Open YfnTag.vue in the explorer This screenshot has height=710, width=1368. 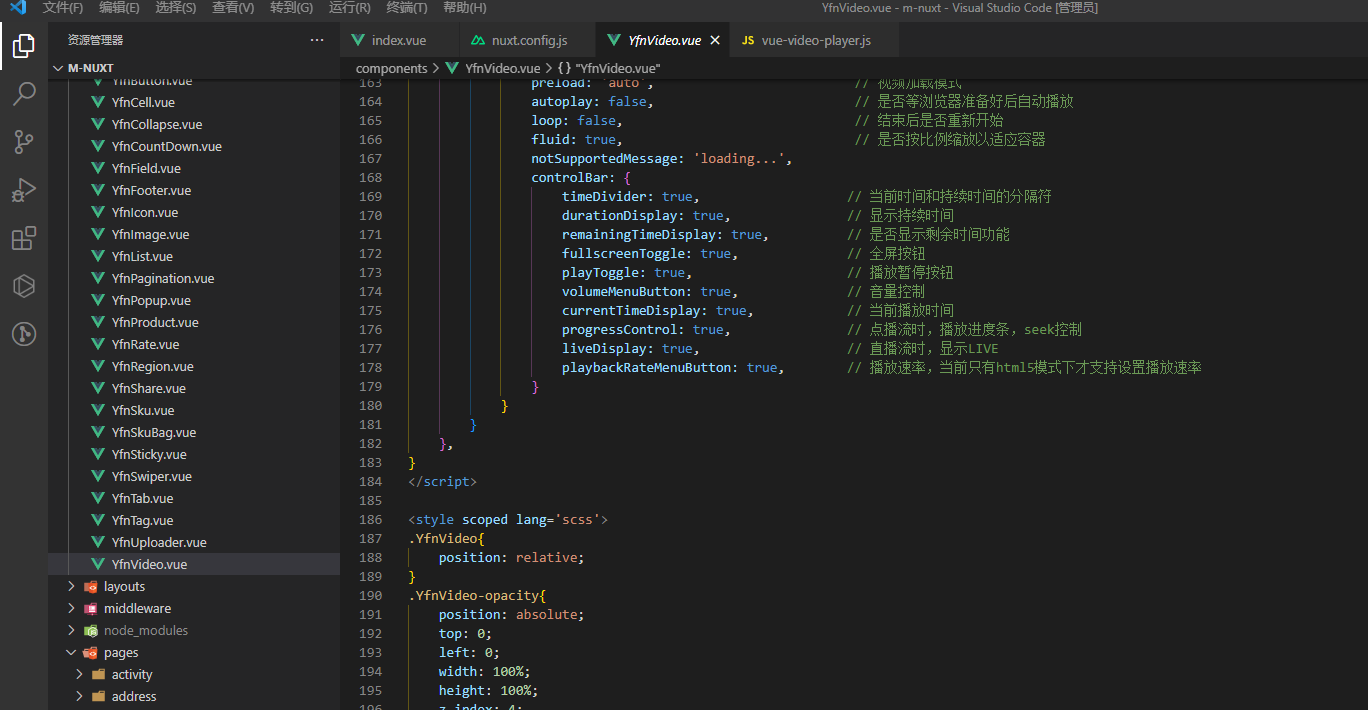tap(194, 521)
